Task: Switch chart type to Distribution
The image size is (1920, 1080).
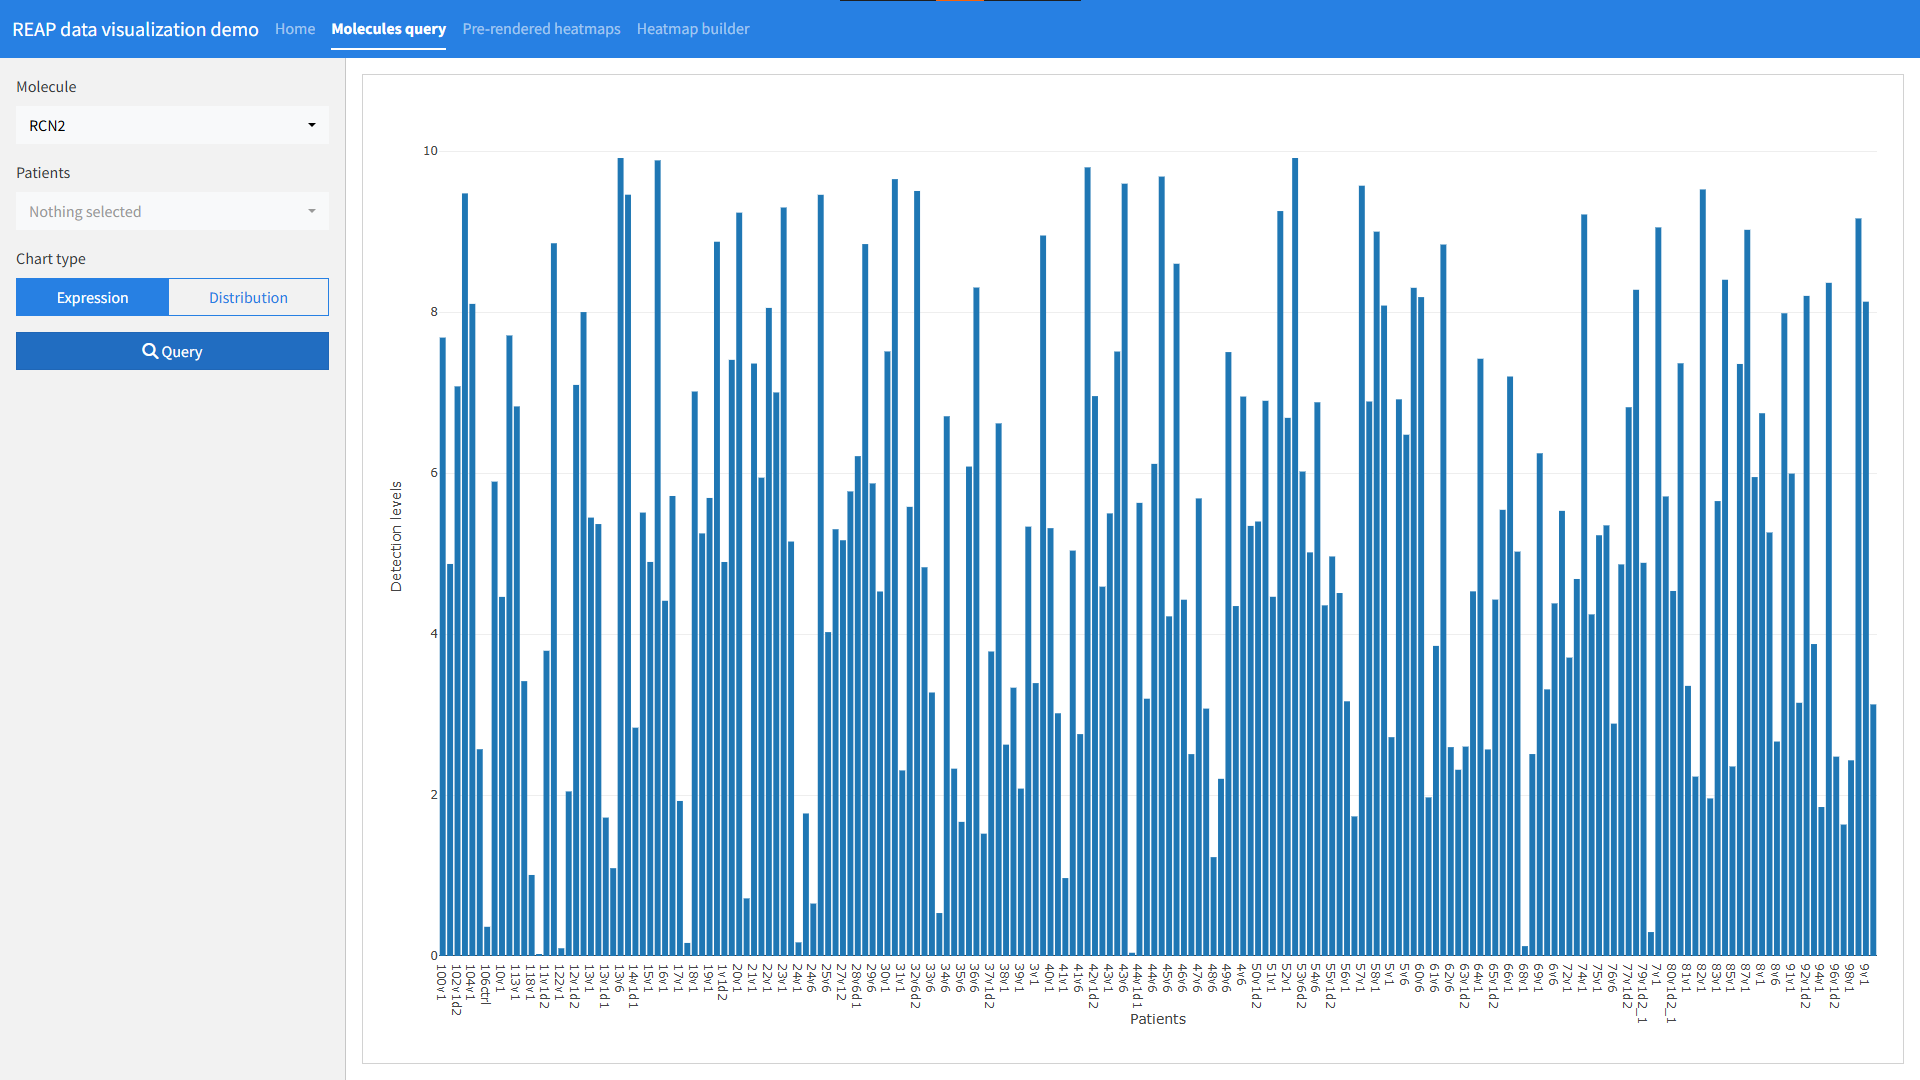Action: tap(248, 297)
